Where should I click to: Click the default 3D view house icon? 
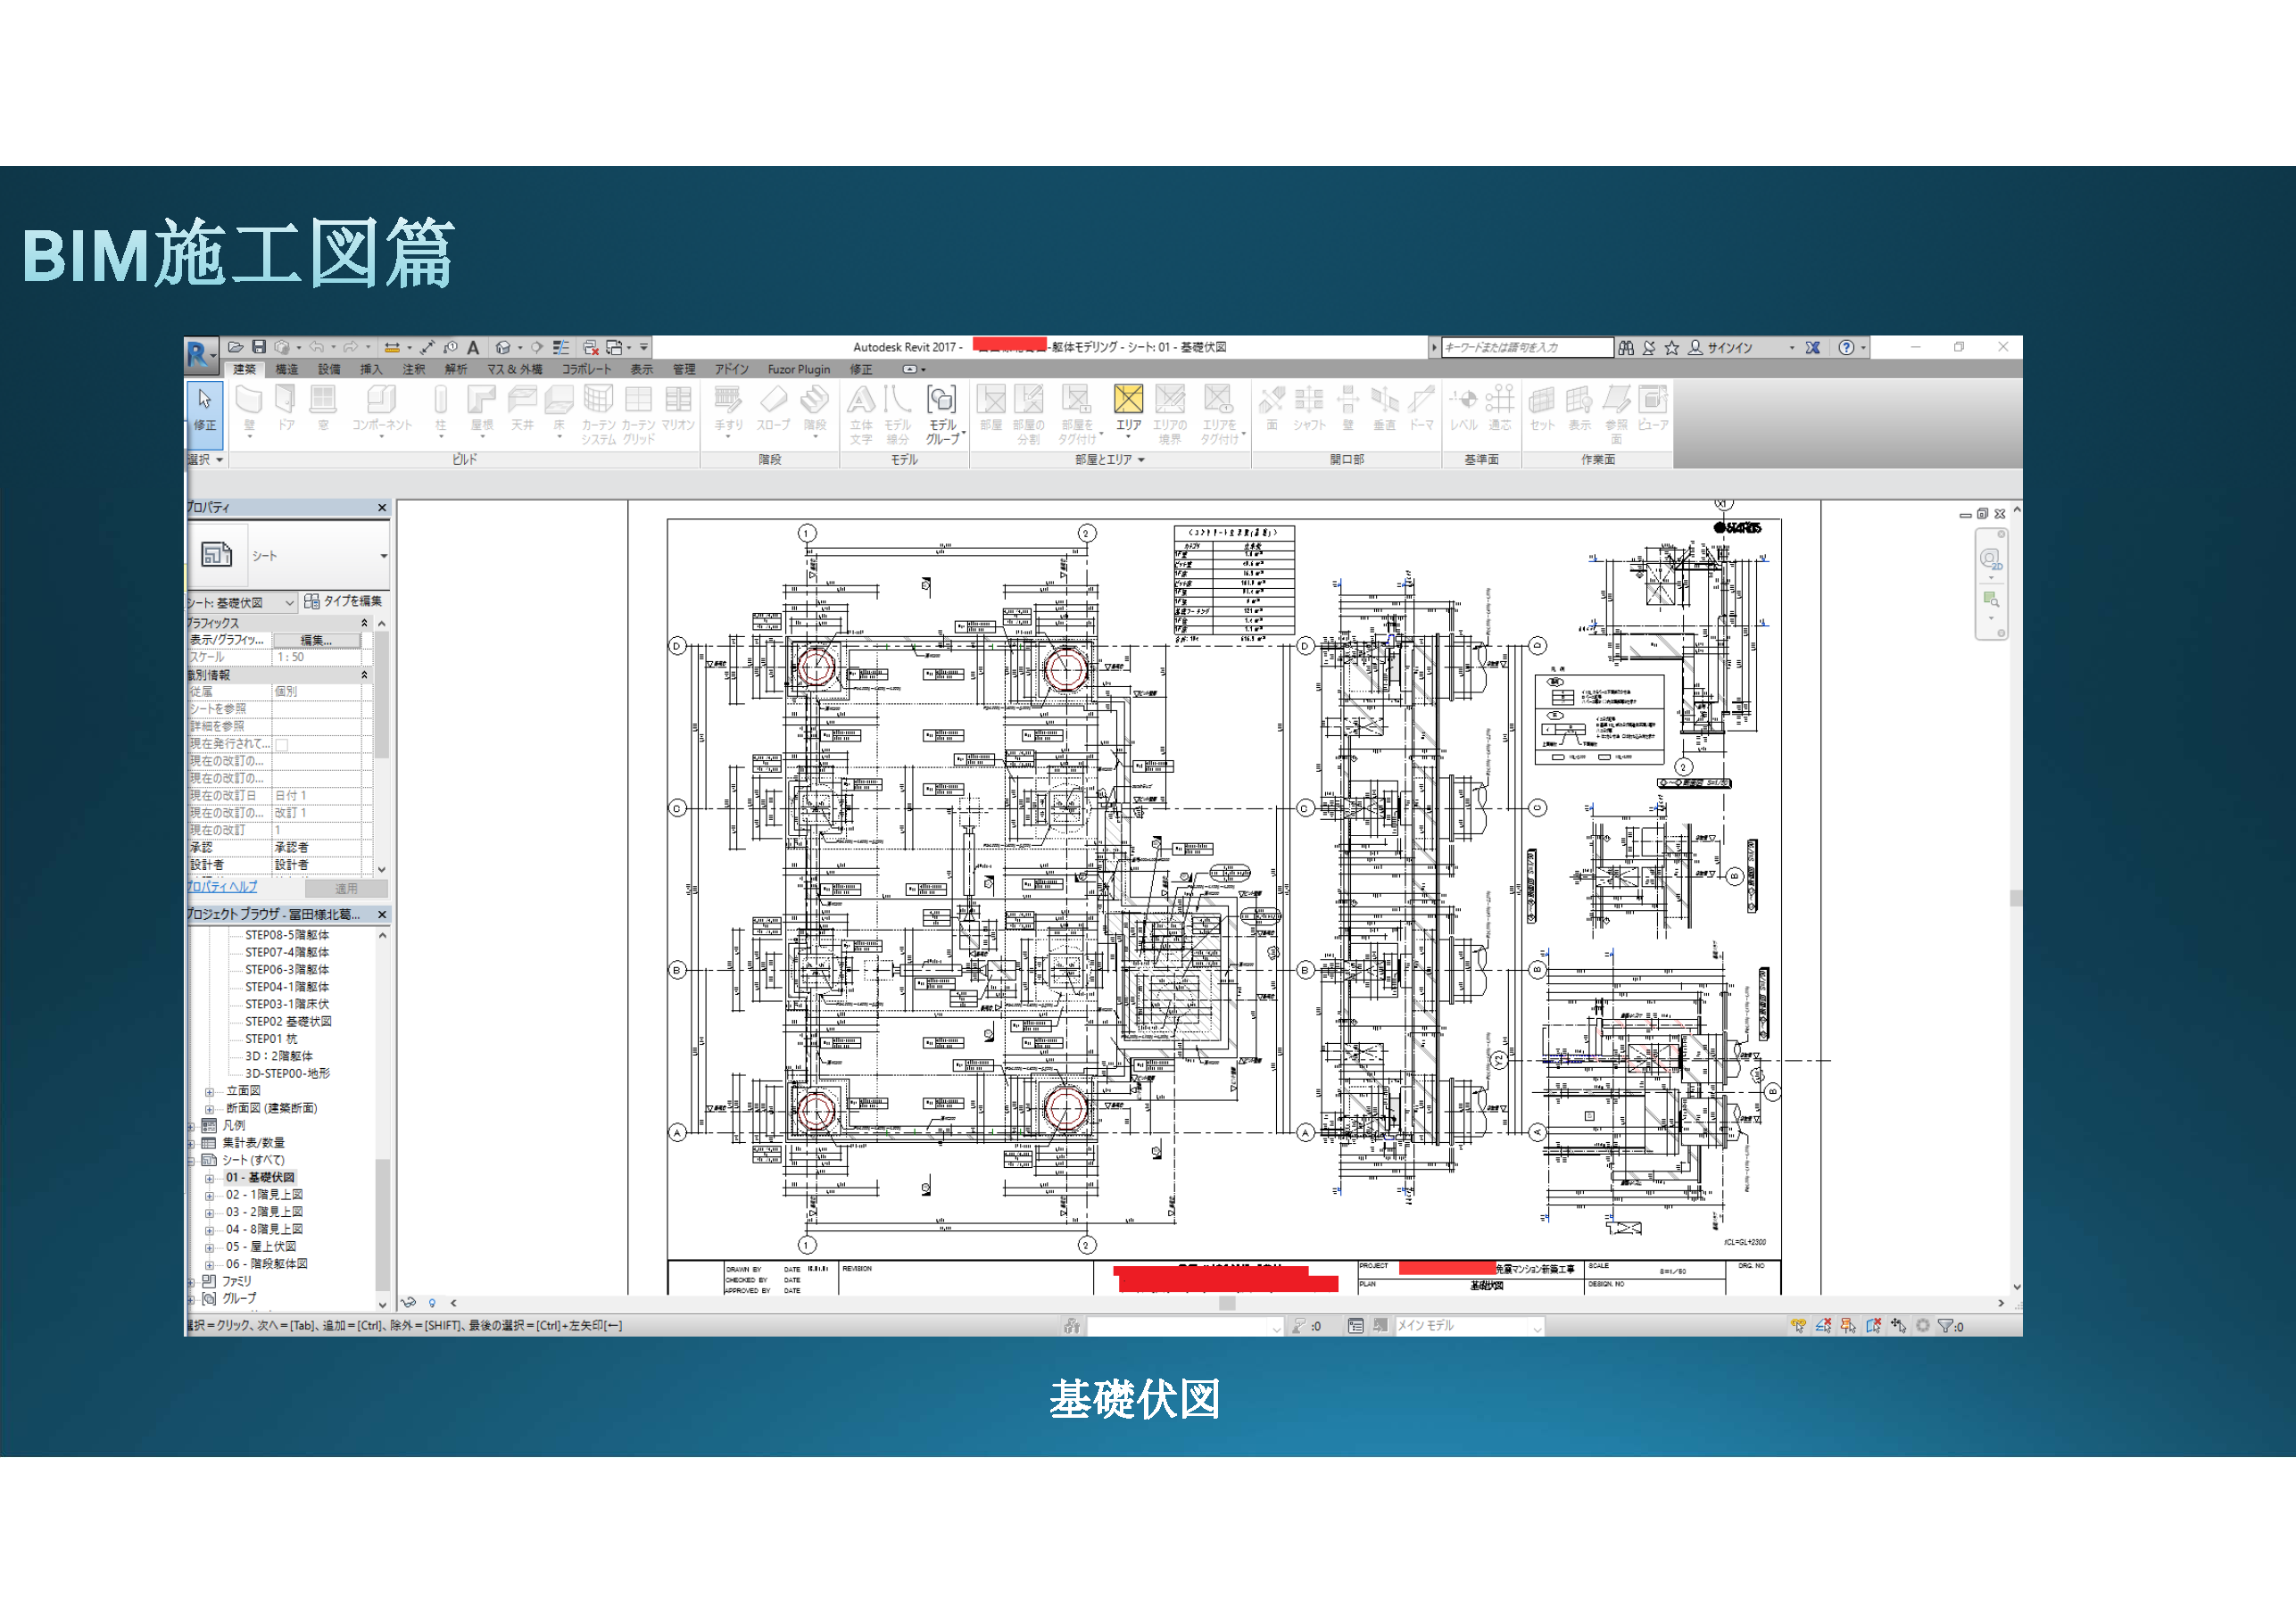pos(503,348)
